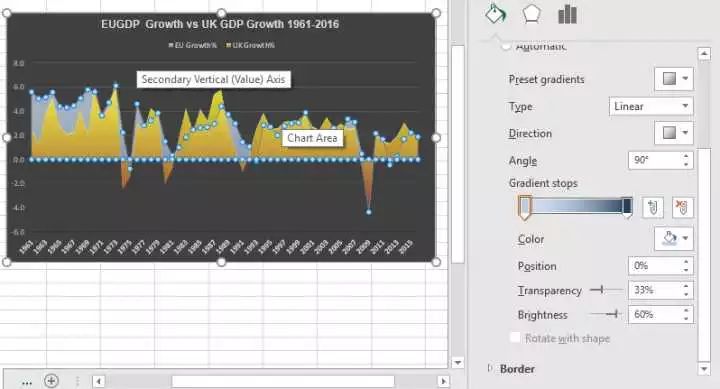
Task: Open the Effects pentagon tab icon
Action: pyautogui.click(x=531, y=14)
